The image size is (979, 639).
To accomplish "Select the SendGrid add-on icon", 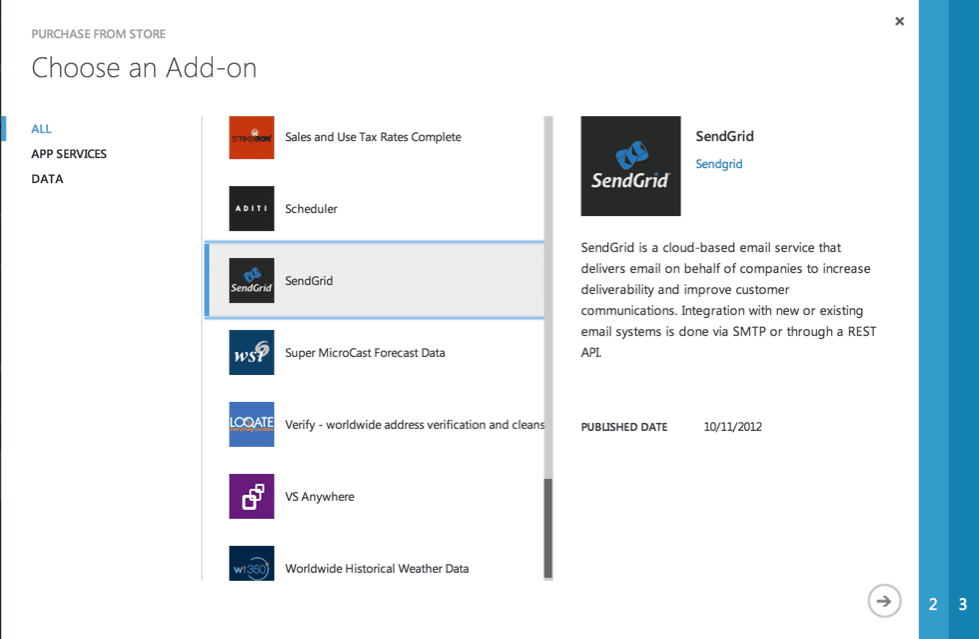I will (x=250, y=280).
